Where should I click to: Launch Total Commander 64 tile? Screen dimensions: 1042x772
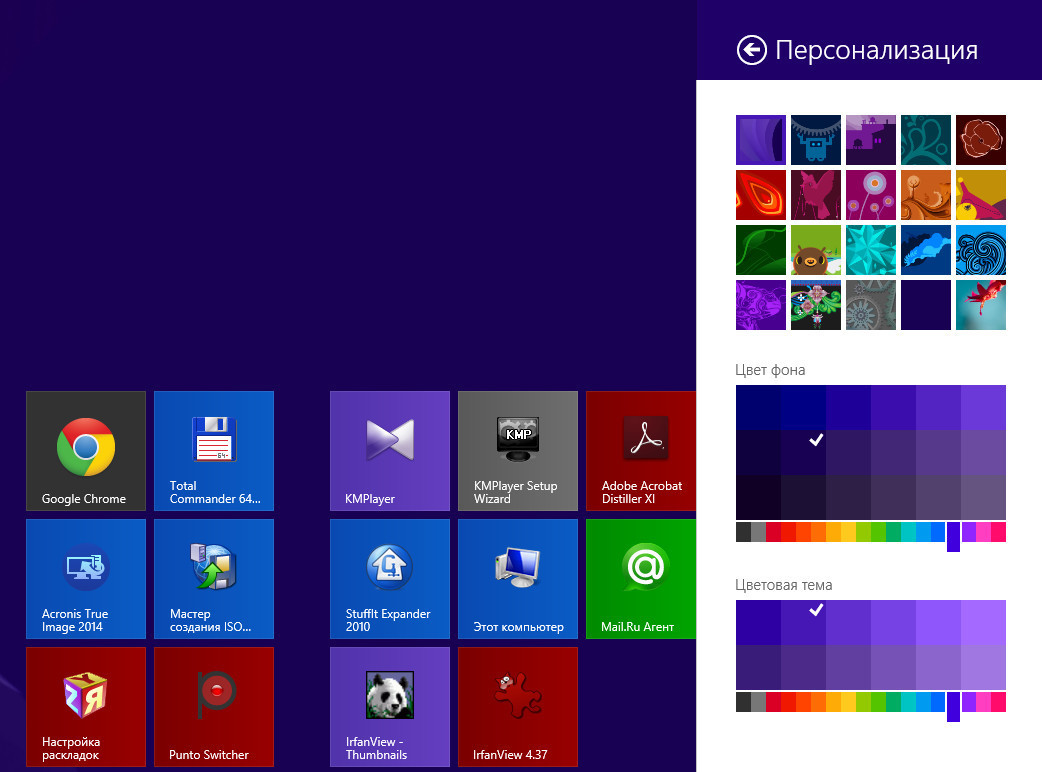click(214, 450)
